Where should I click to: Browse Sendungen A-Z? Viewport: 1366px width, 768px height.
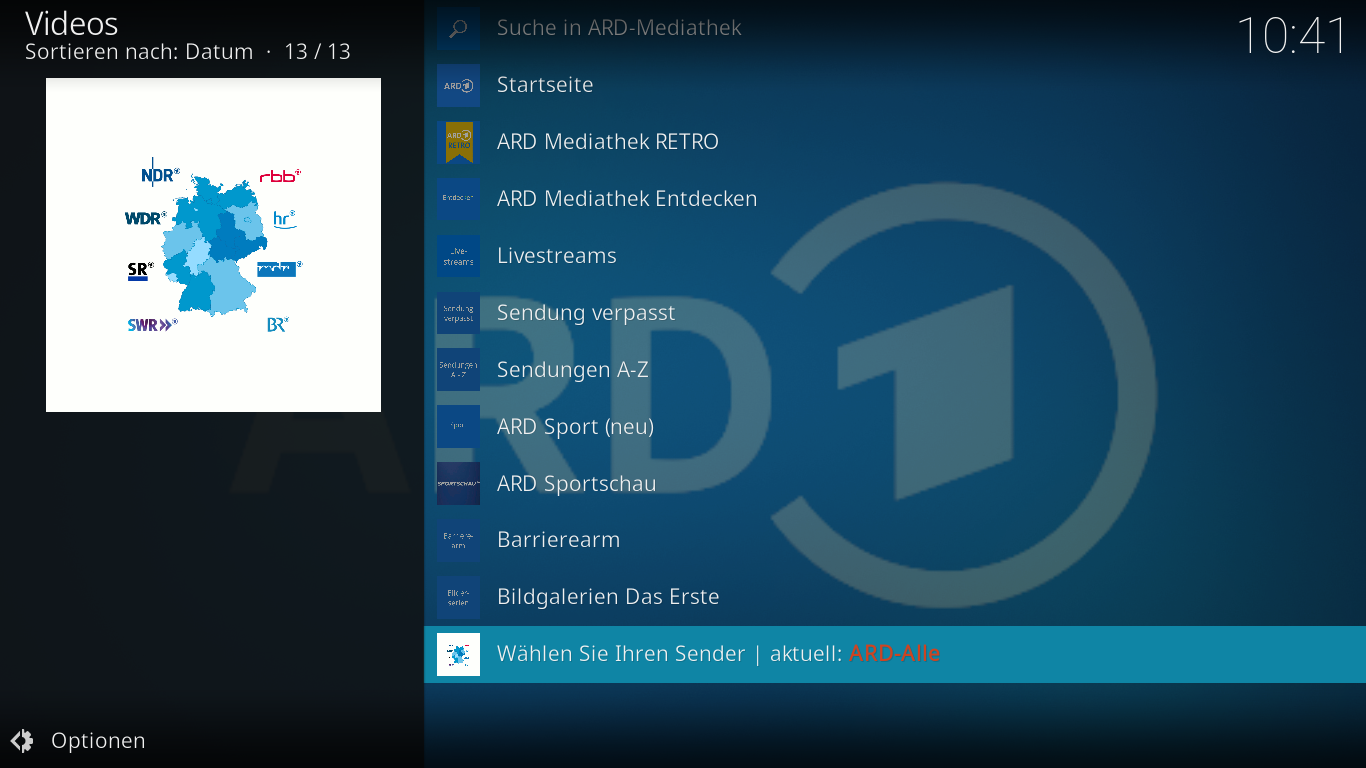pos(895,370)
